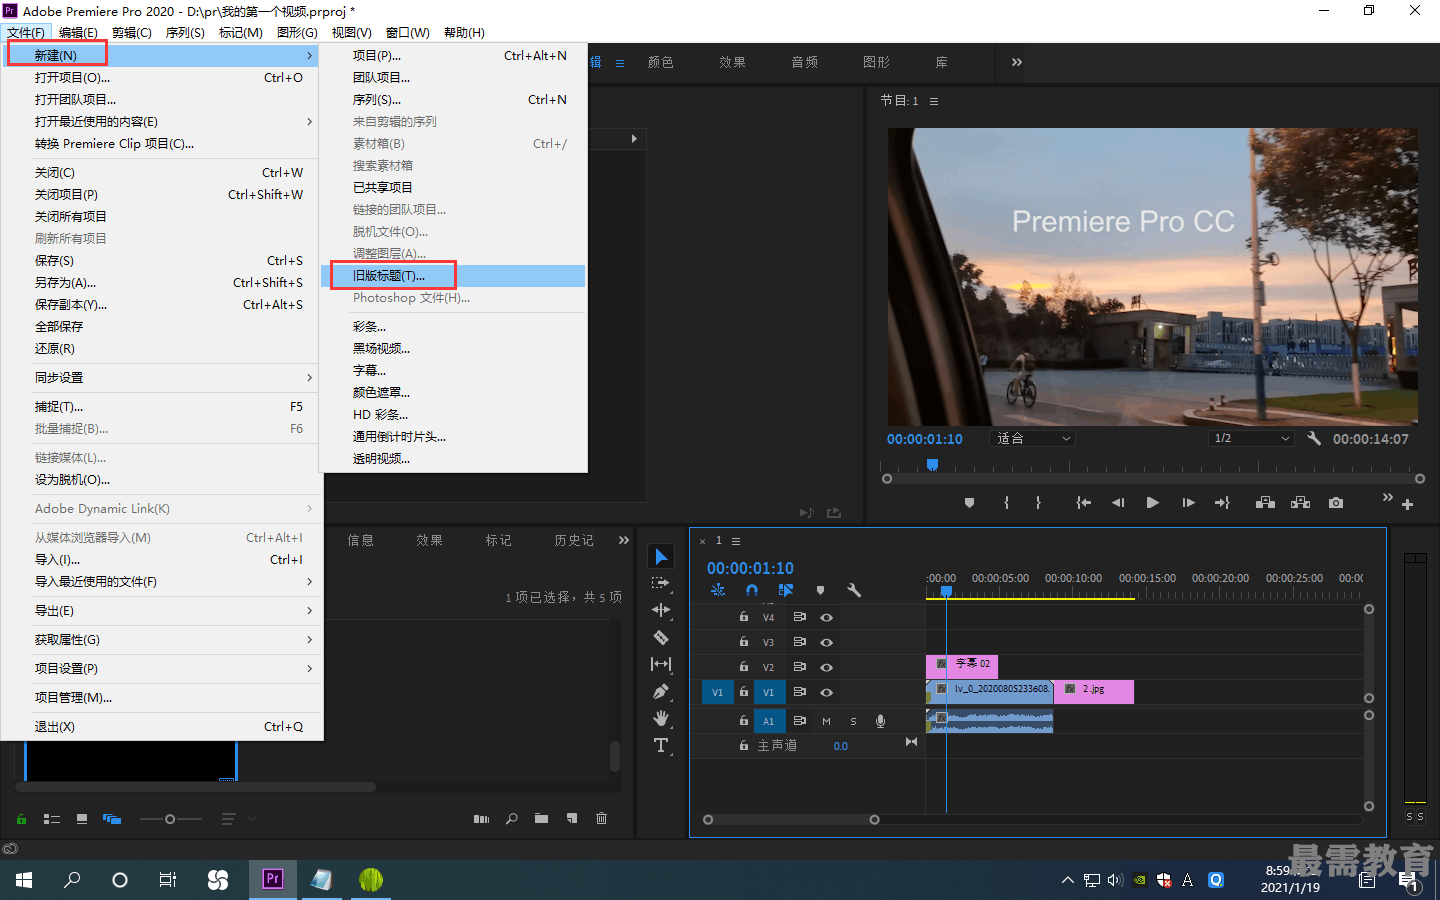Choose 序列(S) in New submenu

(x=453, y=99)
